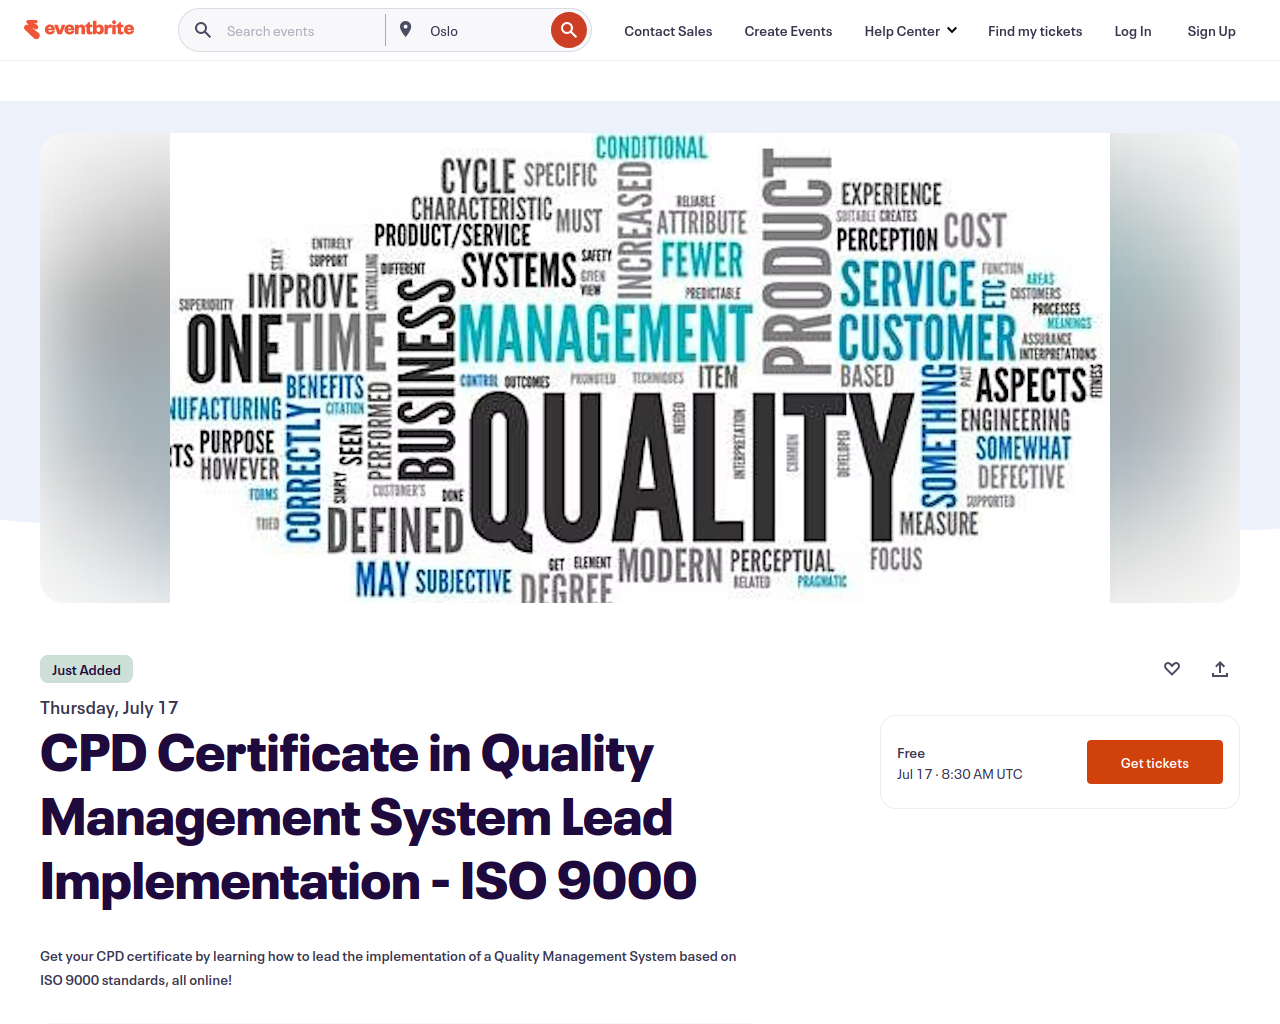Click the magnifier icon in the search field
This screenshot has height=1024, width=1280.
[x=203, y=30]
